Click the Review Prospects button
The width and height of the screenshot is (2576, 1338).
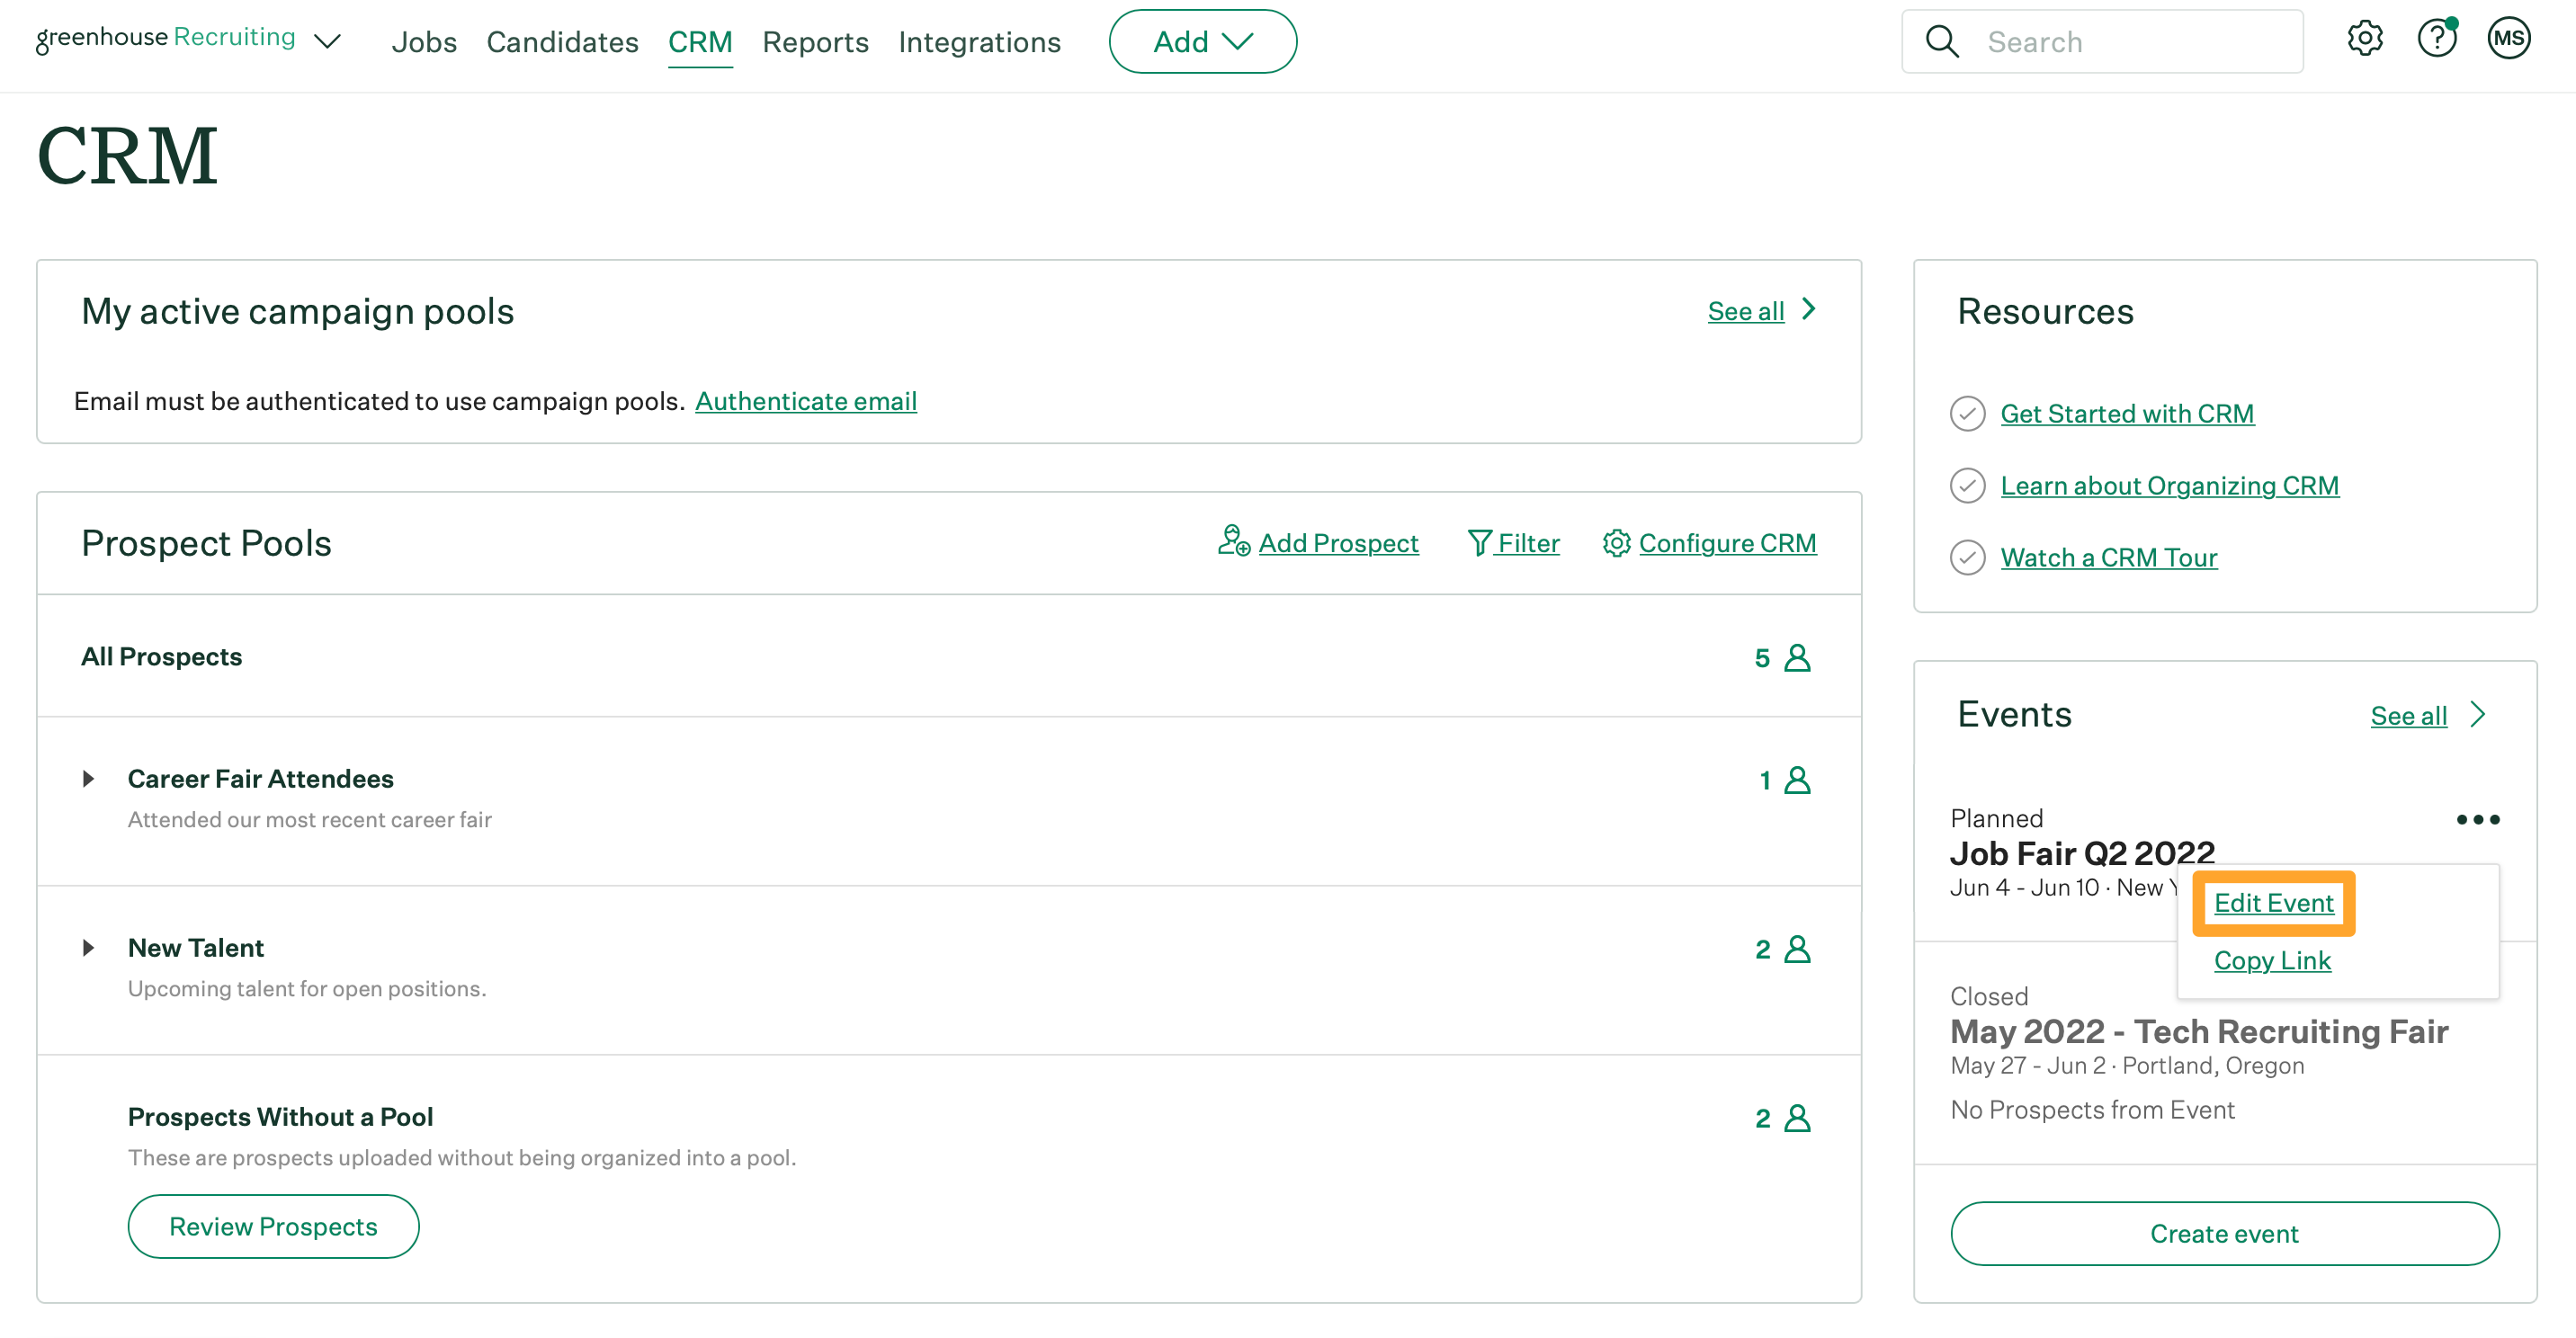click(x=273, y=1226)
